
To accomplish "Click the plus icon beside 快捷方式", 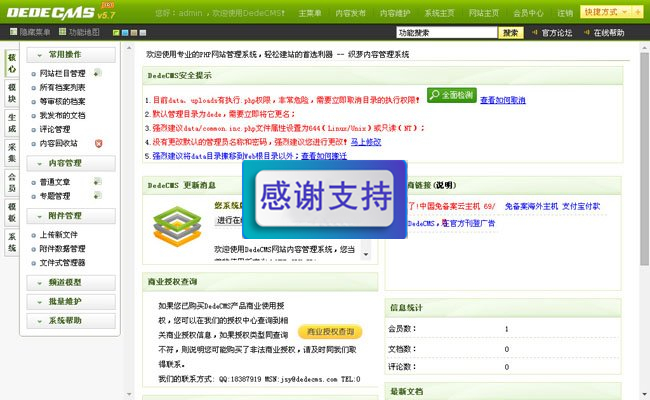I will (x=638, y=12).
